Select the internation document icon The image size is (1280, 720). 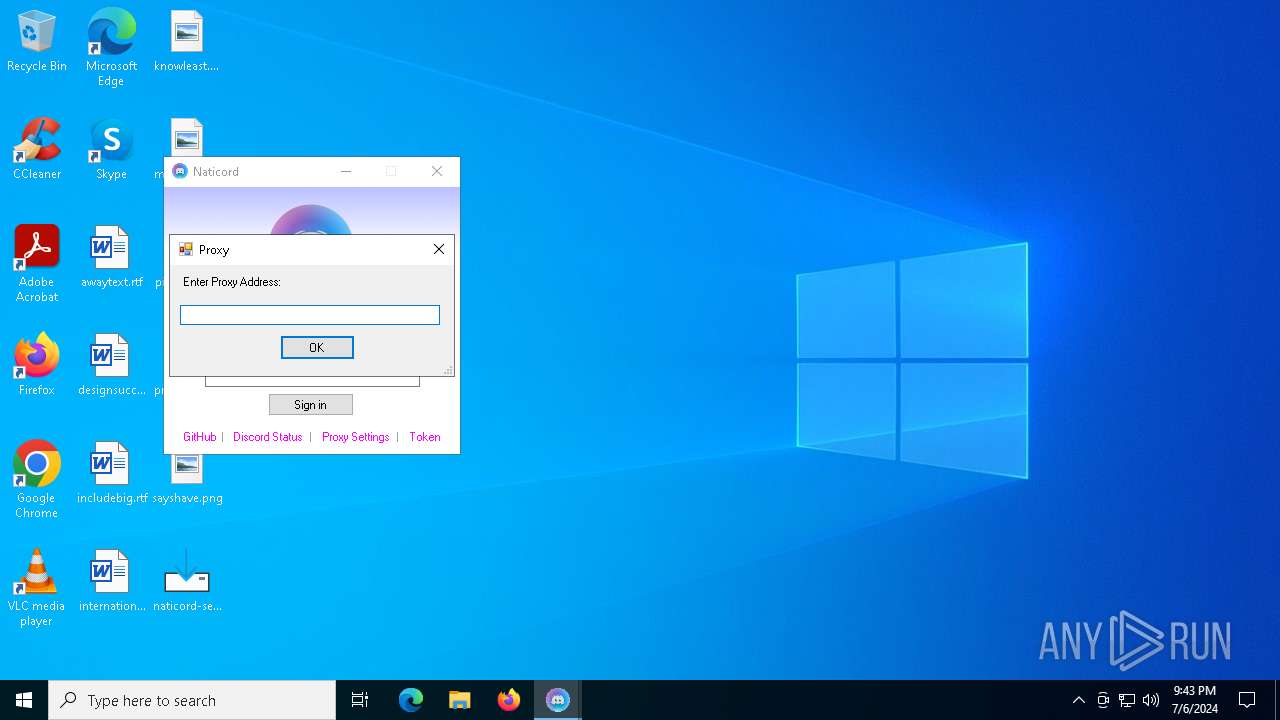tap(111, 582)
